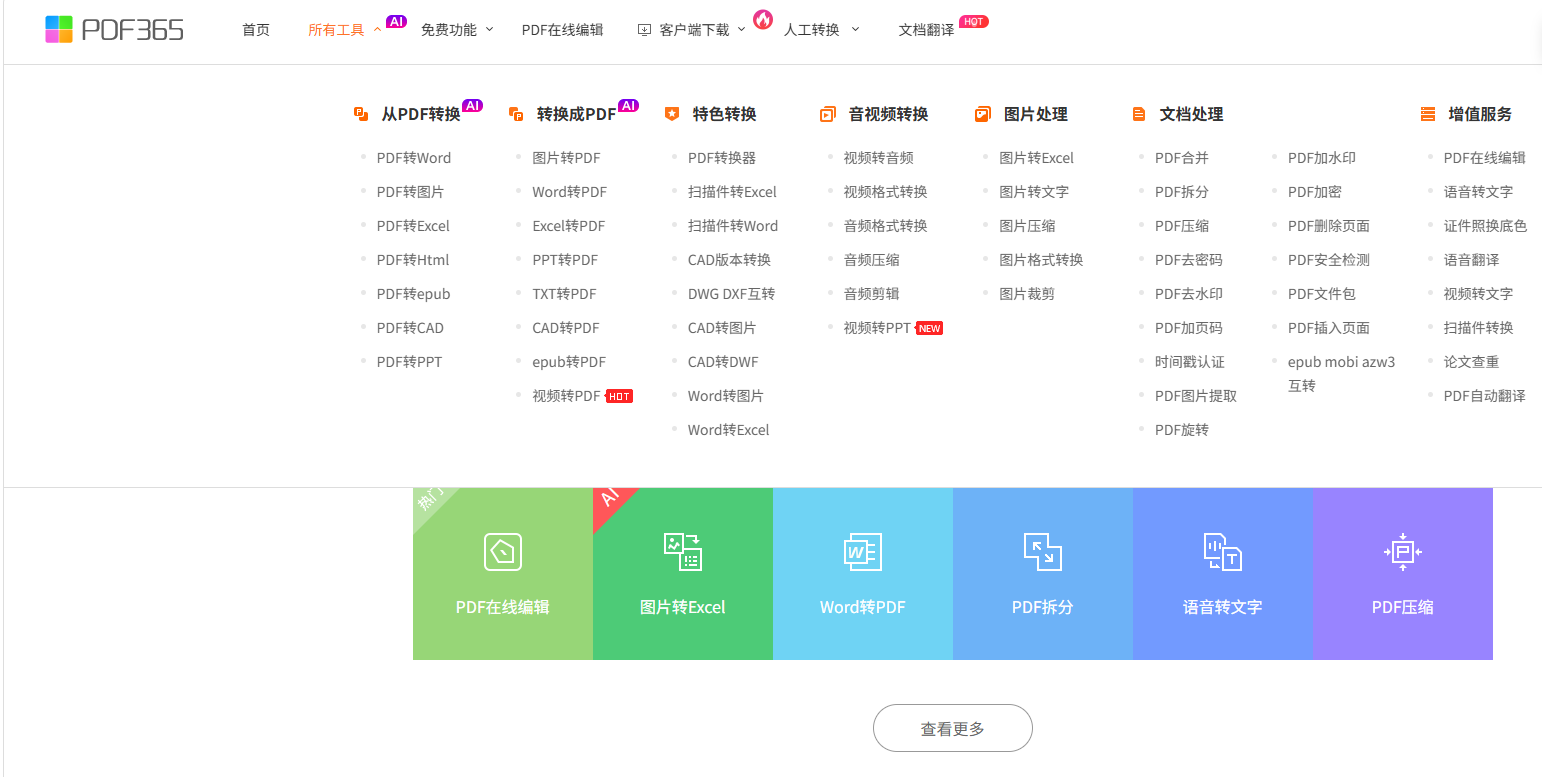Click the download icon beside 客户端下载
Viewport: 1542px width, 777px height.
644,30
